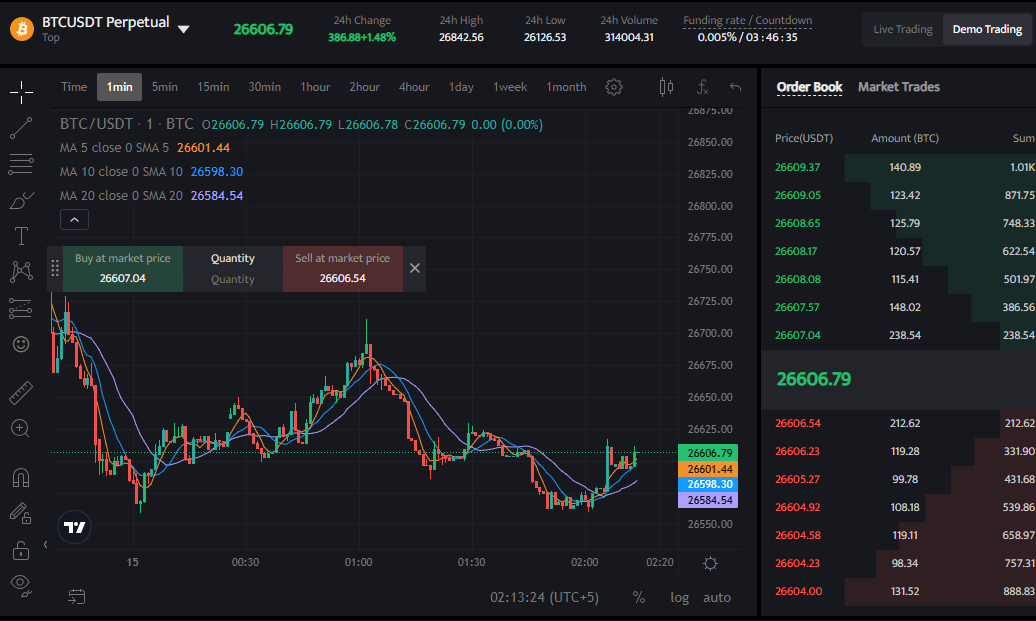Screen dimensions: 1036x621
Task: Select the 2hour interval
Action: (x=365, y=87)
